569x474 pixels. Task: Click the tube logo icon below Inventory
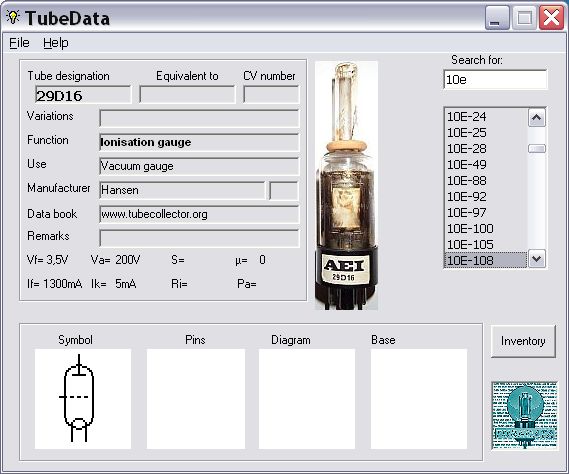click(x=525, y=416)
